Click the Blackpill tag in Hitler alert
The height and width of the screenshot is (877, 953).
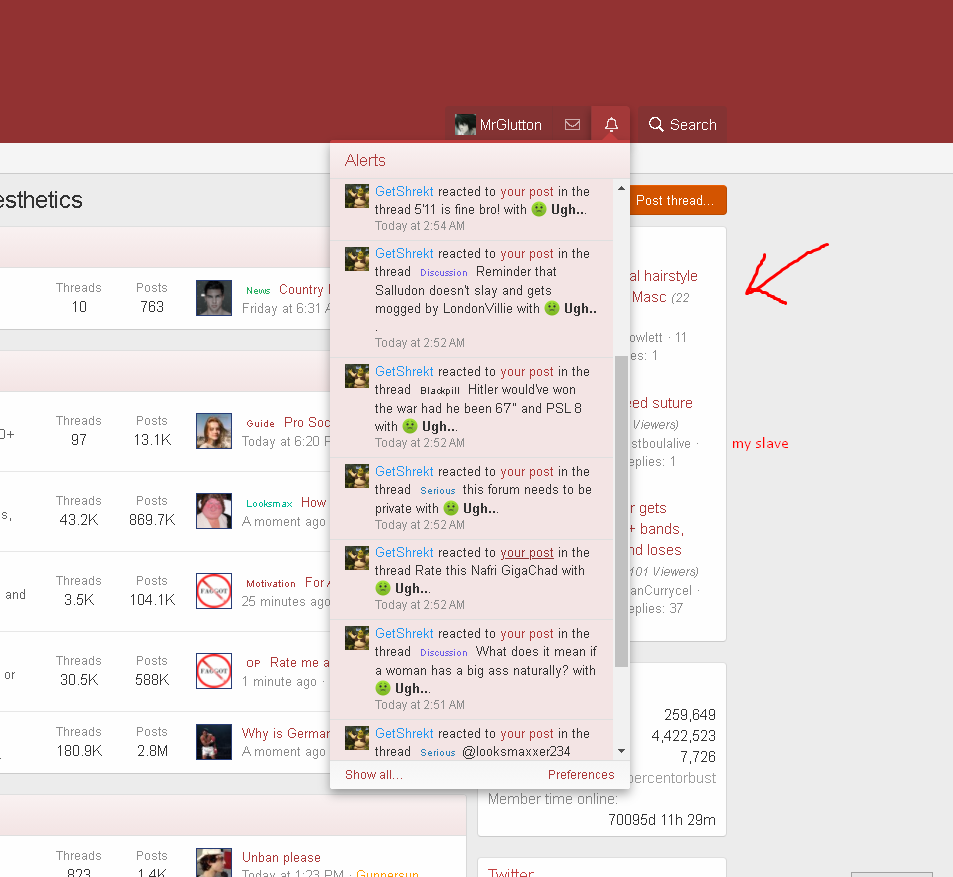click(440, 390)
